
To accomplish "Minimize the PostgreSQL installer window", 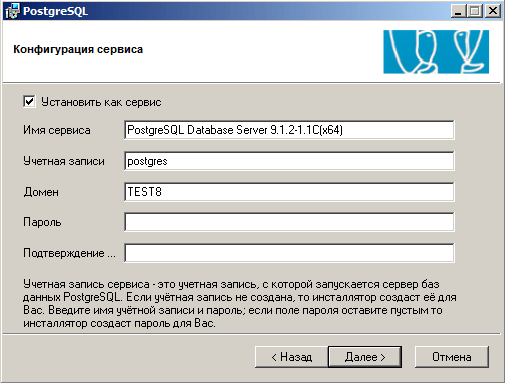I will 458,11.
